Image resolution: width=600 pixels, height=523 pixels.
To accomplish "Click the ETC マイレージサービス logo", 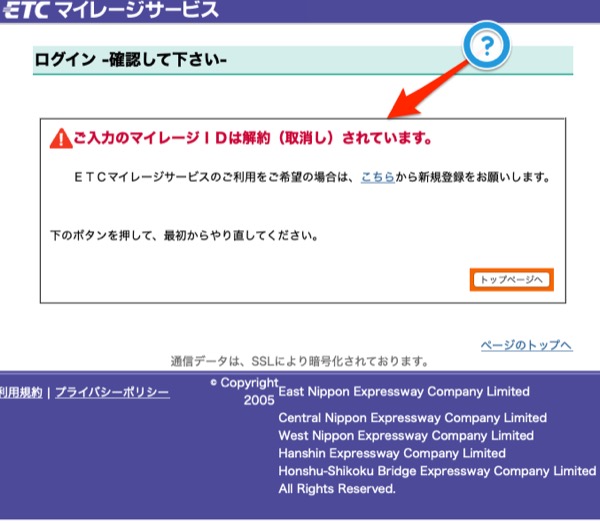I will (x=110, y=10).
